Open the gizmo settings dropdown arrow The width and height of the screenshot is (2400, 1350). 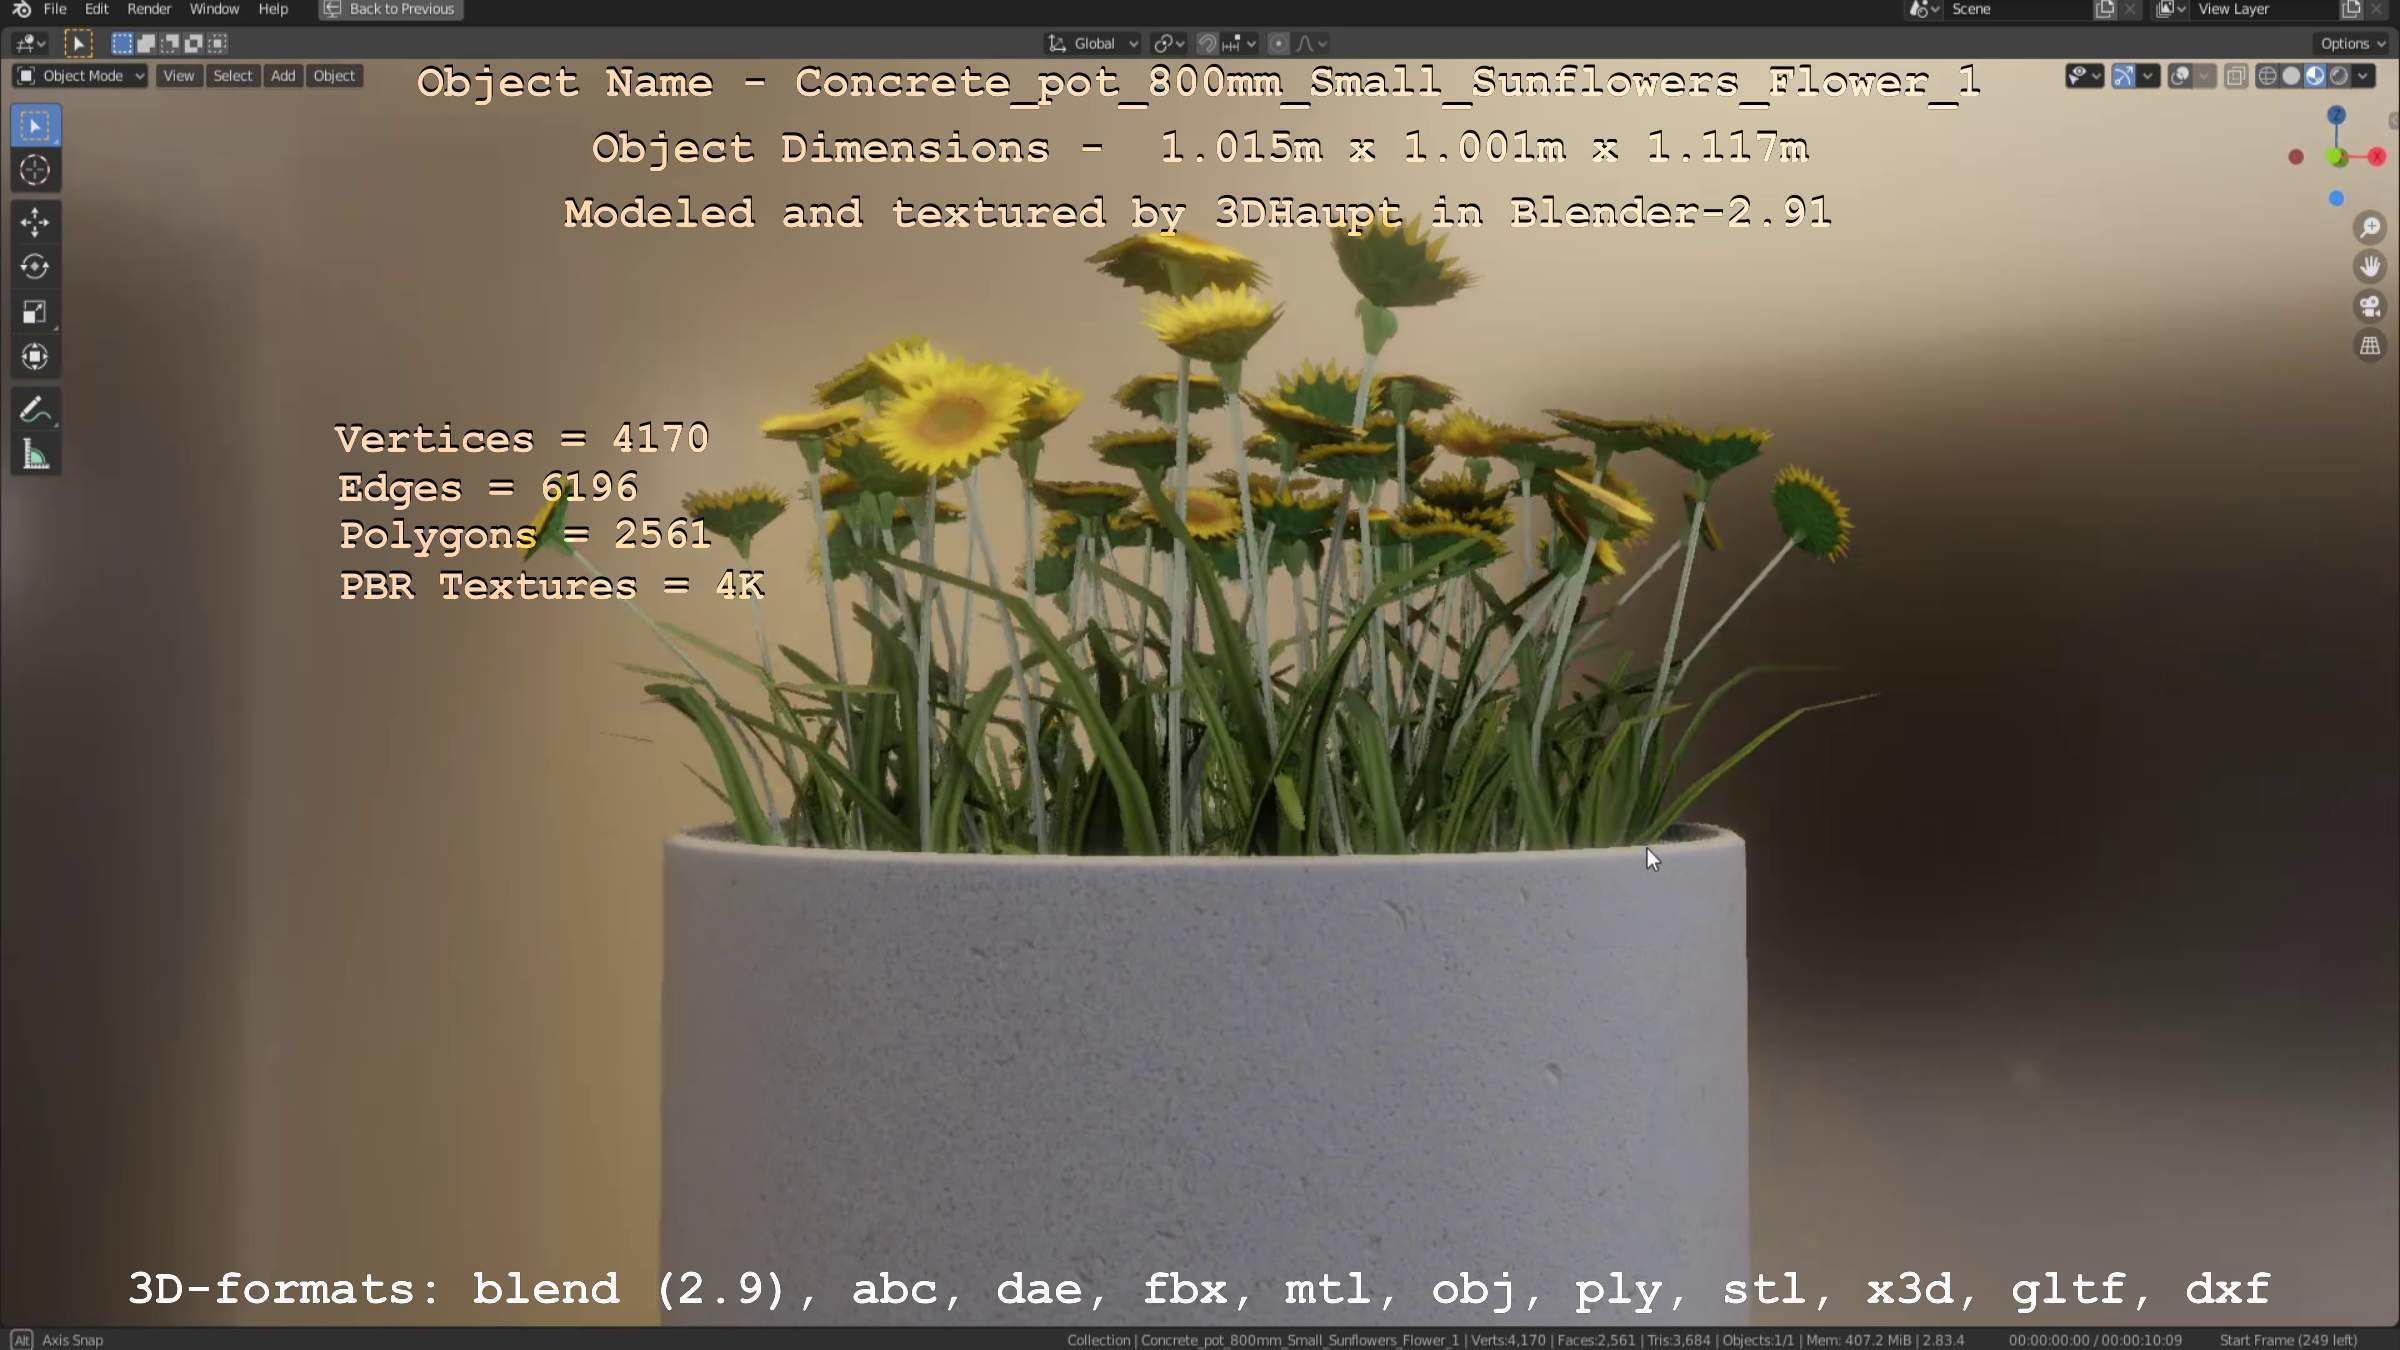(2148, 76)
